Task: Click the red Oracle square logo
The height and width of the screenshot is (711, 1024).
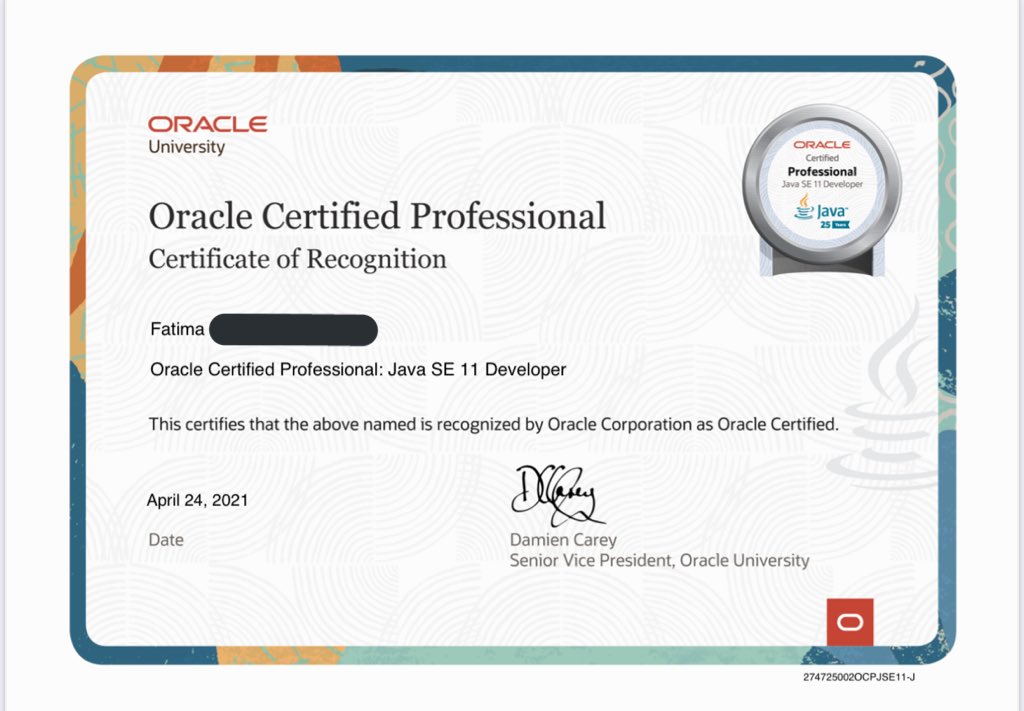Action: pyautogui.click(x=850, y=622)
